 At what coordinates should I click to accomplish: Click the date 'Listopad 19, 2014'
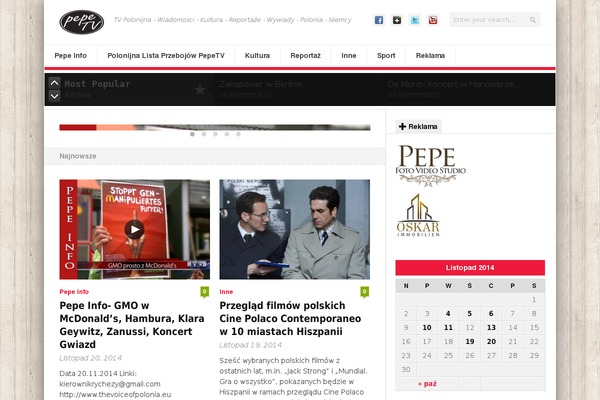pos(250,345)
